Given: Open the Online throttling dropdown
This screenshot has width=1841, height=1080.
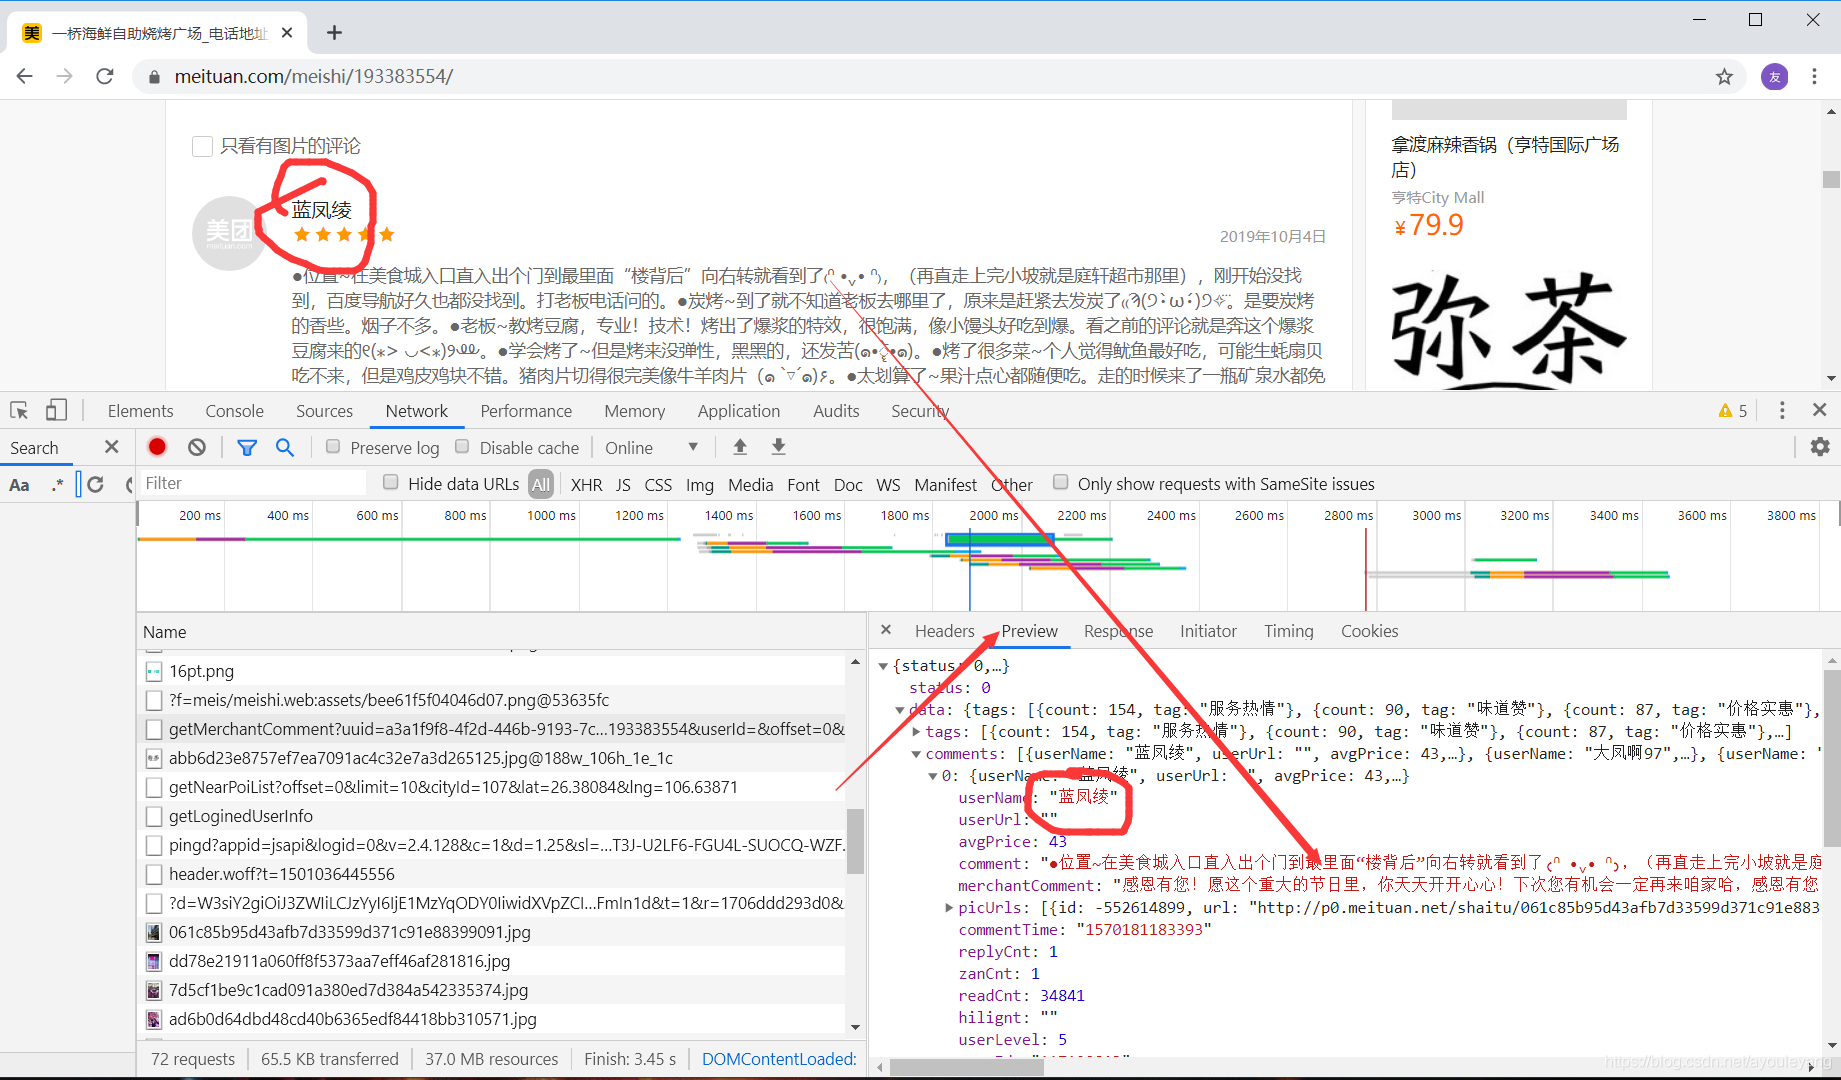Looking at the screenshot, I should pyautogui.click(x=651, y=448).
